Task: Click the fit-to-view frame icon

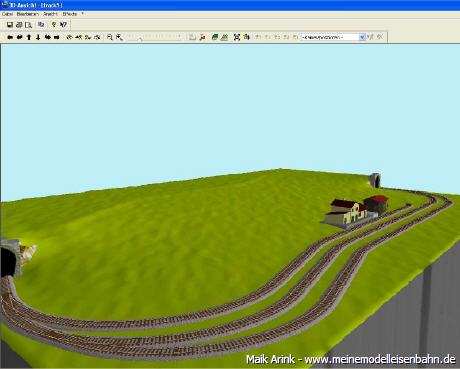Action: [x=237, y=37]
